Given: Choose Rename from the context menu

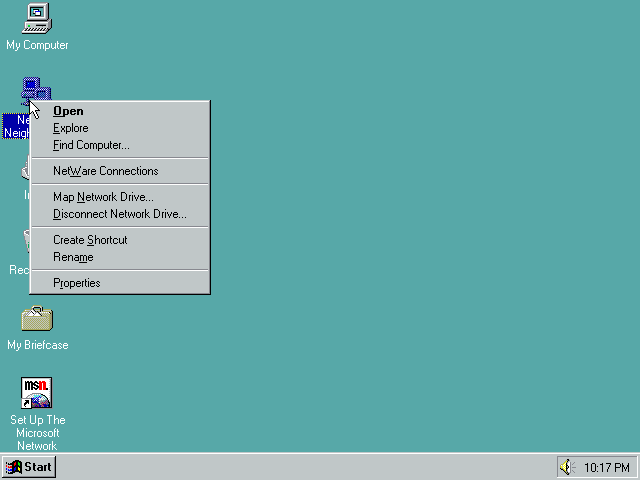Looking at the screenshot, I should point(120,257).
